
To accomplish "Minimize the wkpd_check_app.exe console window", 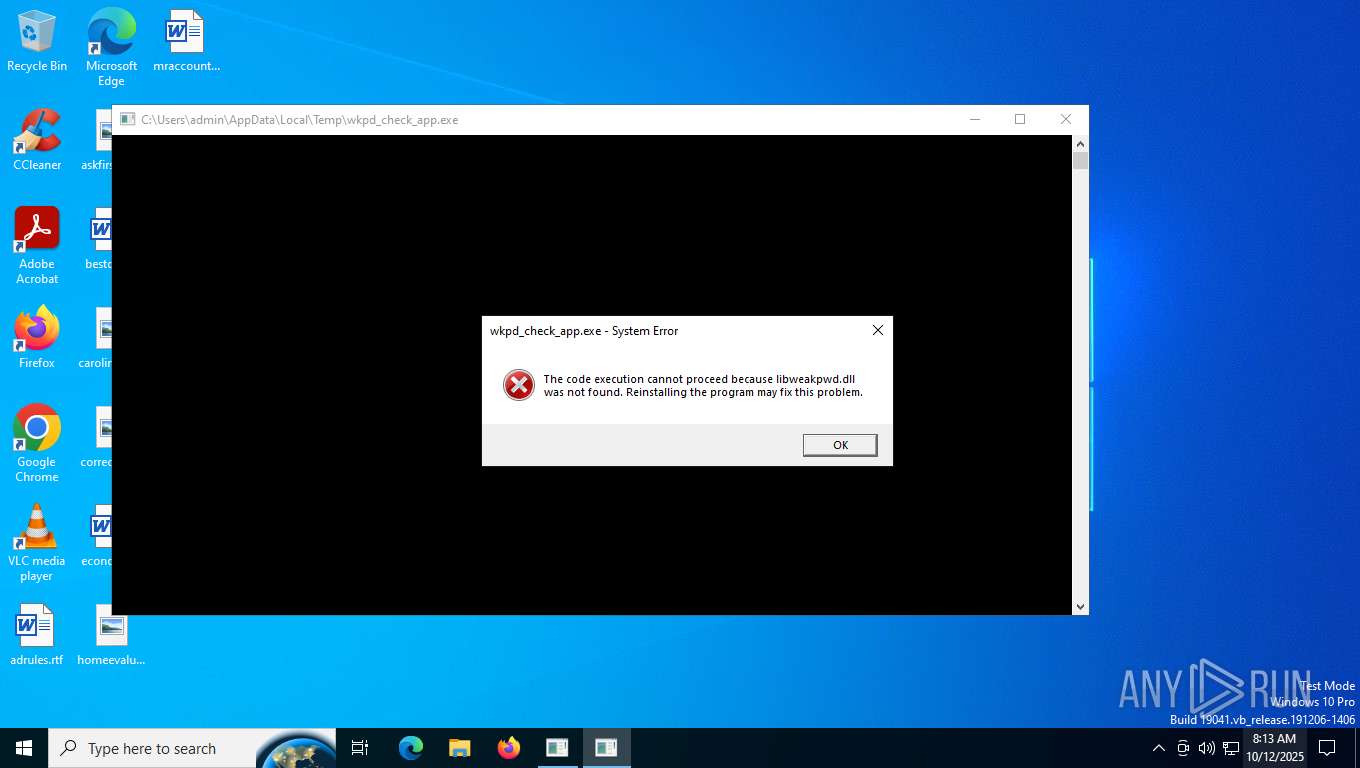I will (975, 119).
